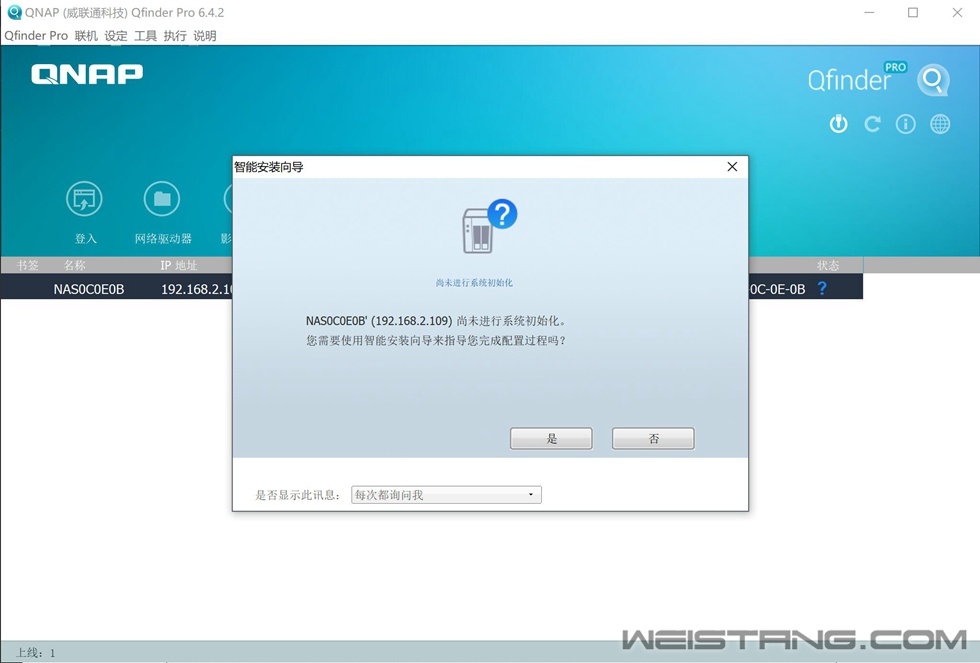Click the 登入 login icon

[84, 199]
